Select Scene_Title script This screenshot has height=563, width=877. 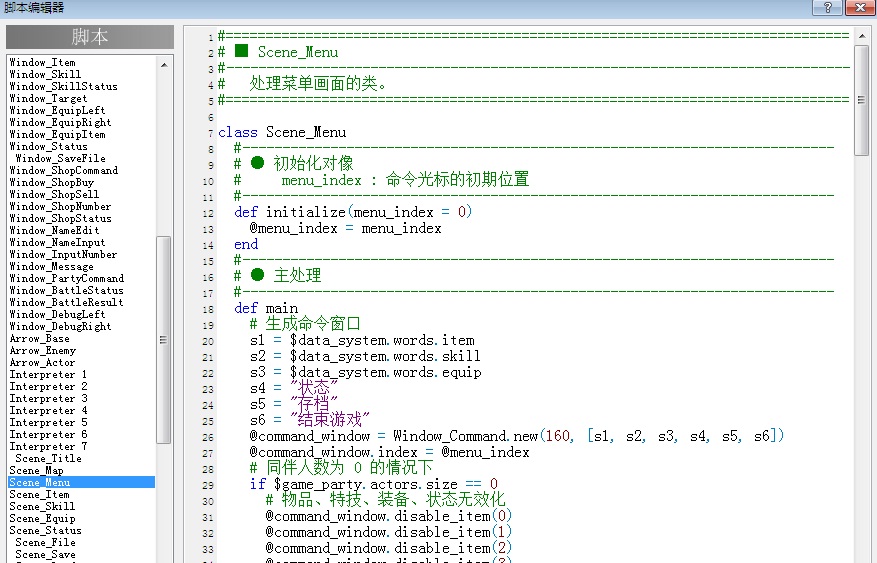(48, 458)
